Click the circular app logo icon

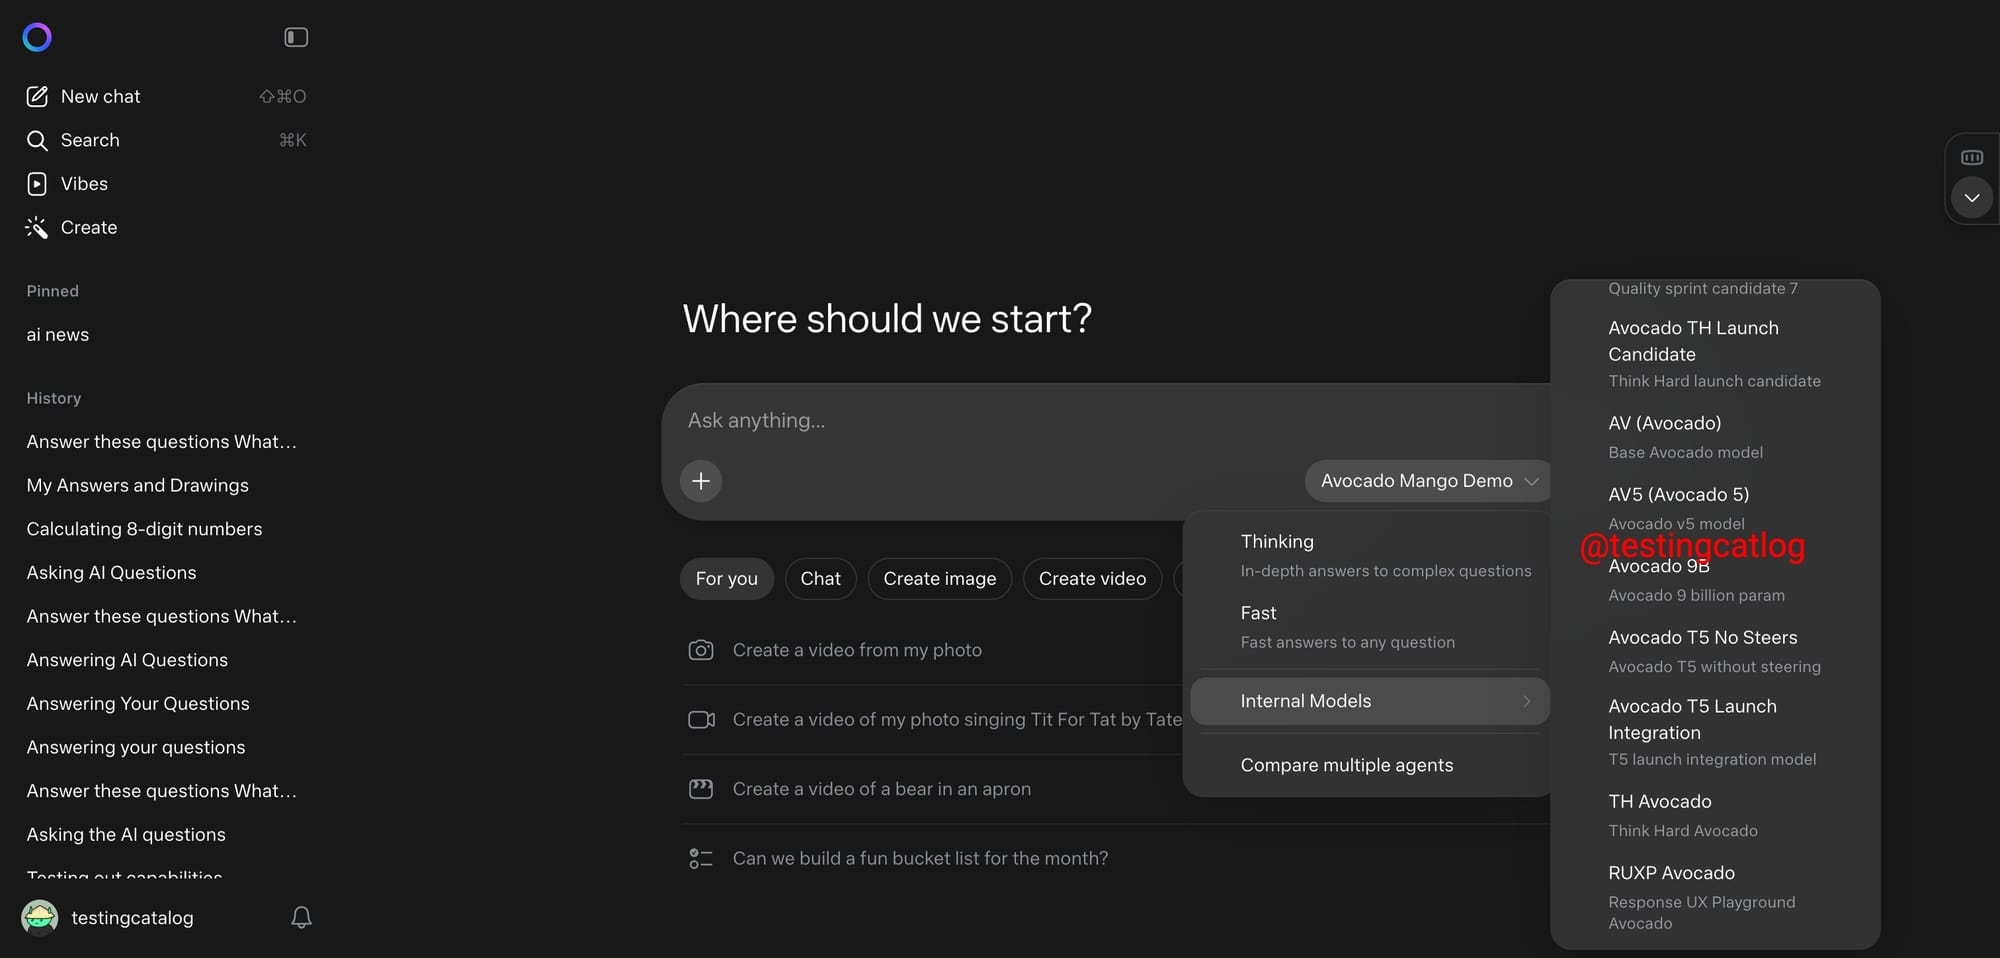pos(37,38)
